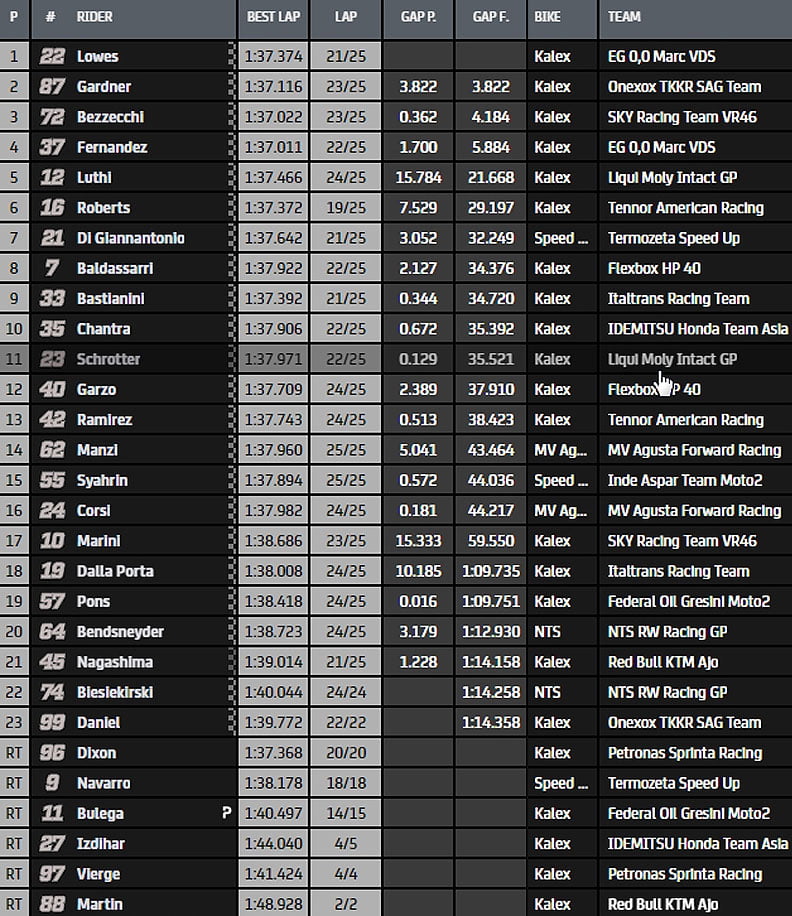Screen dimensions: 792x916
Task: Click the pit 'P' icon beside Bulega
Action: pos(226,813)
